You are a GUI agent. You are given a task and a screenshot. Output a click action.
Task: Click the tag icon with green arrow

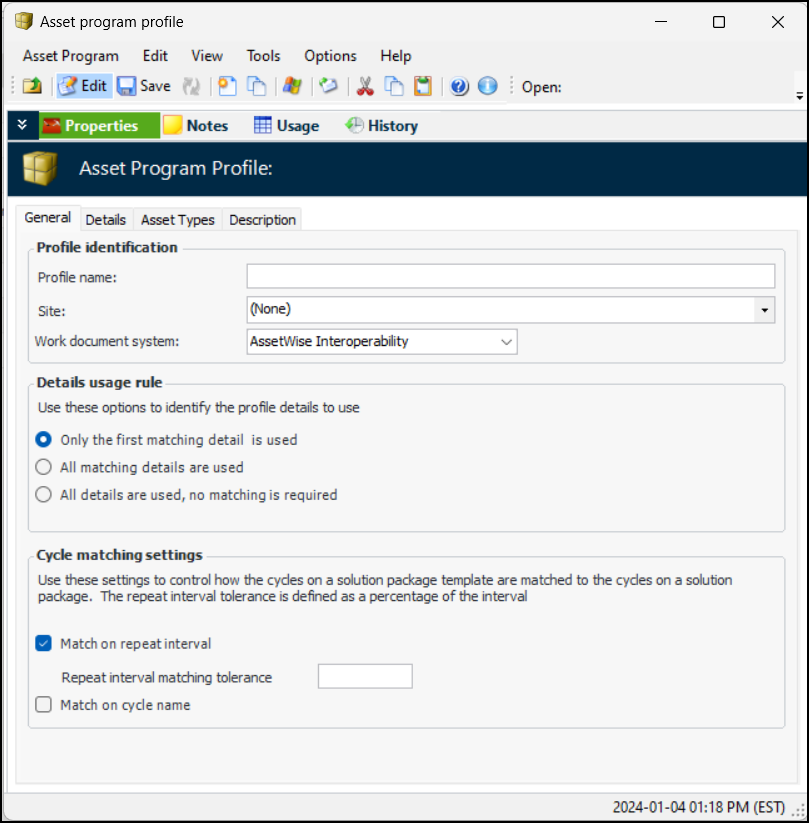point(329,86)
